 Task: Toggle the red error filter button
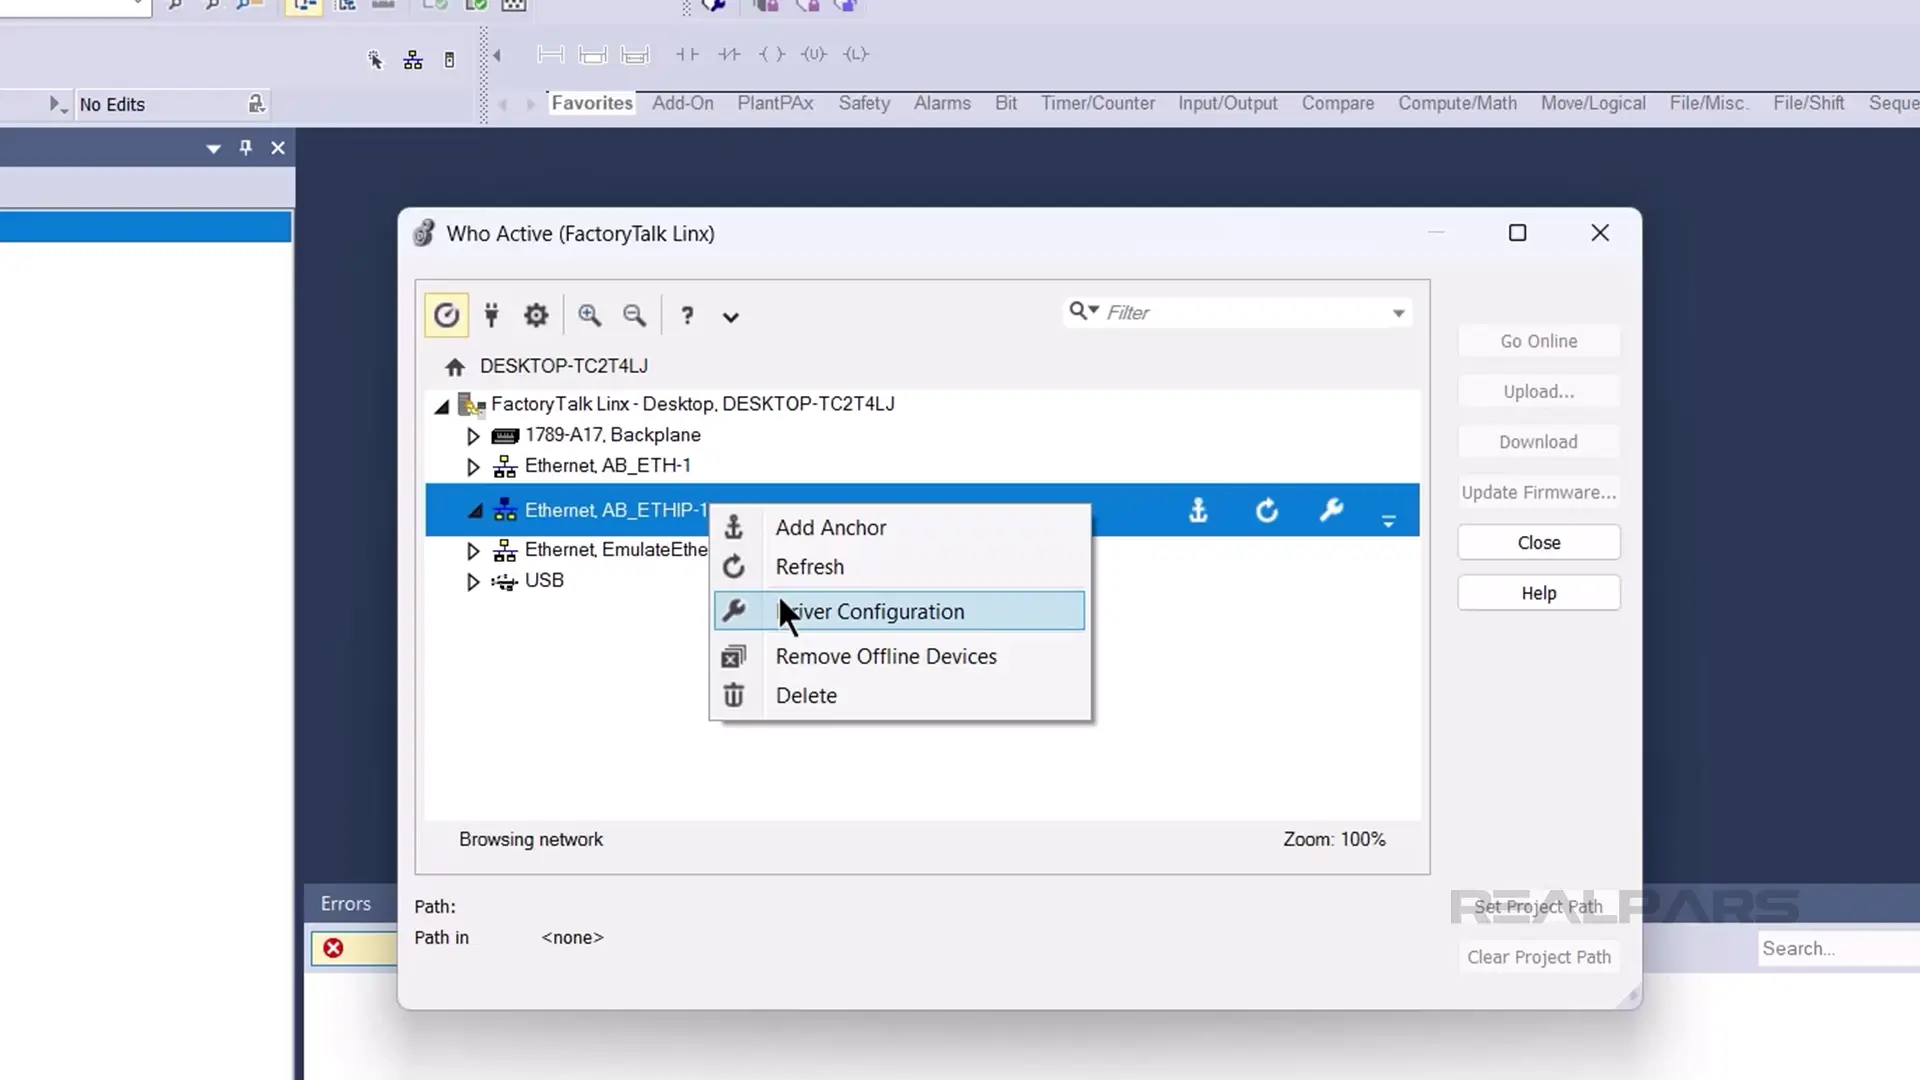click(353, 948)
